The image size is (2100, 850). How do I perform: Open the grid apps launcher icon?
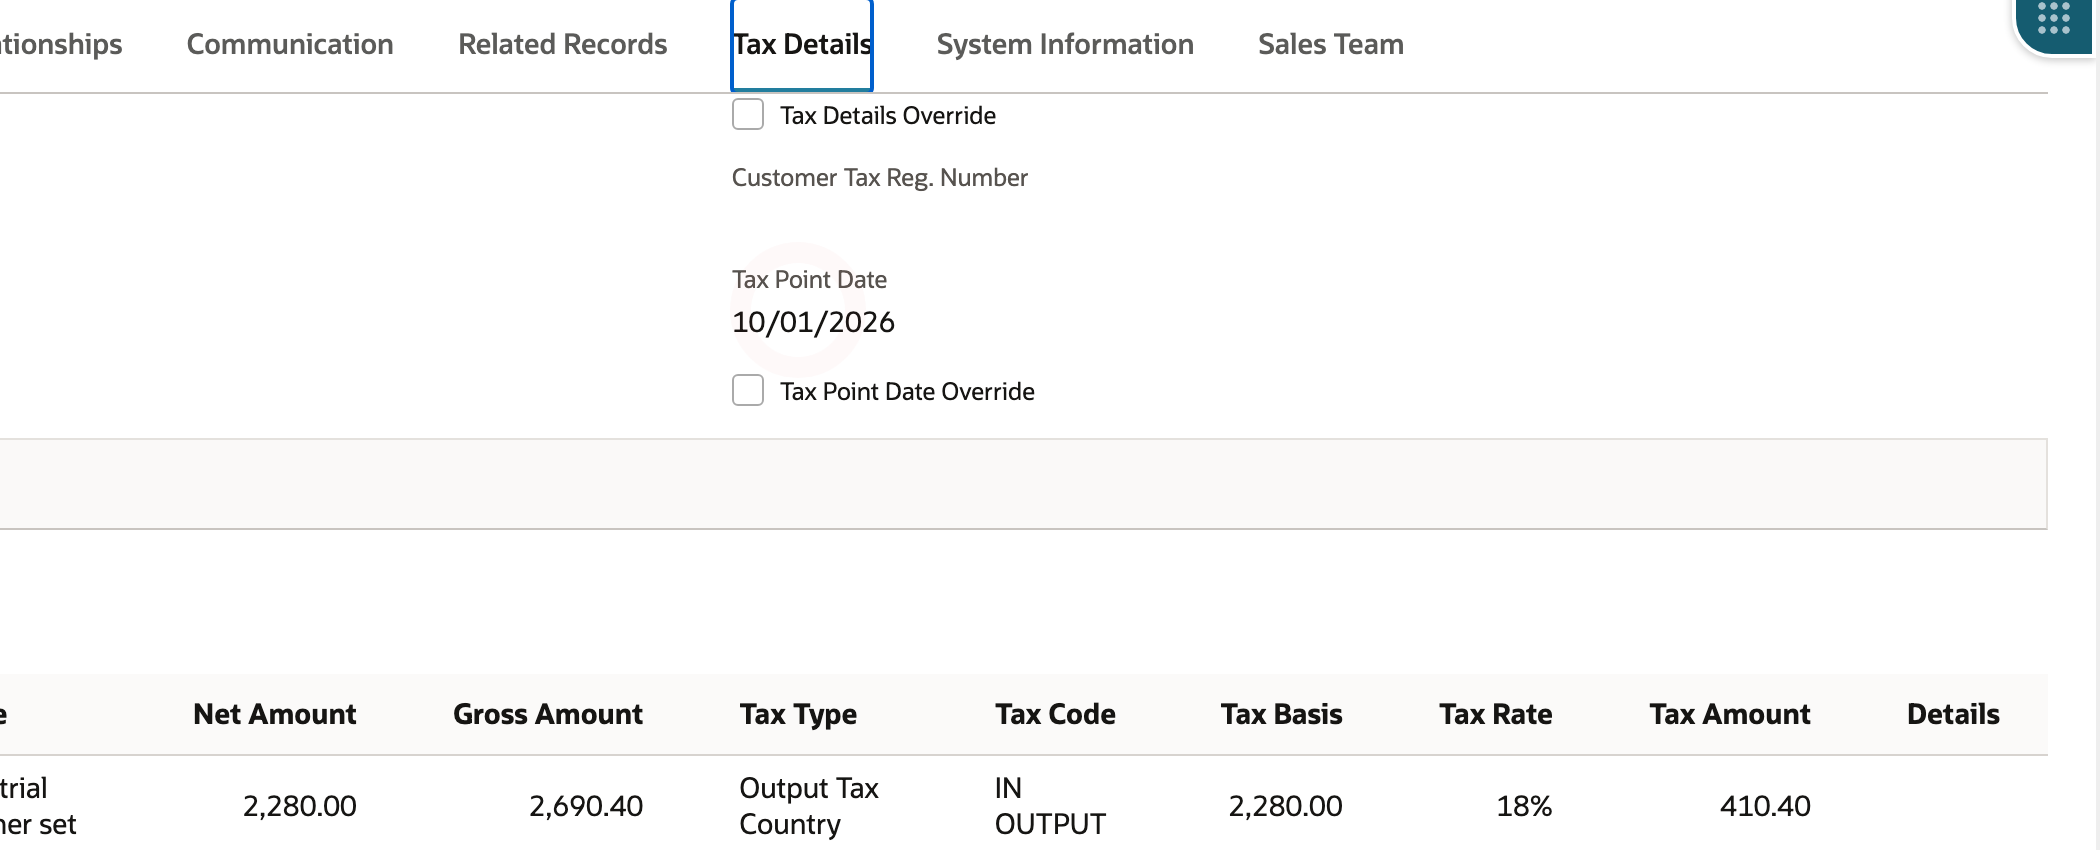(2053, 20)
